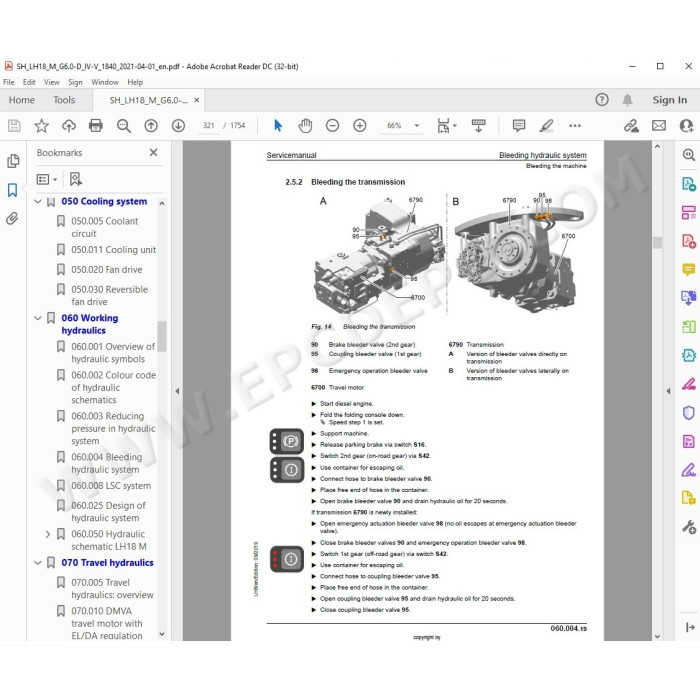Click the page number input field
This screenshot has height=700, width=700.
pyautogui.click(x=208, y=126)
